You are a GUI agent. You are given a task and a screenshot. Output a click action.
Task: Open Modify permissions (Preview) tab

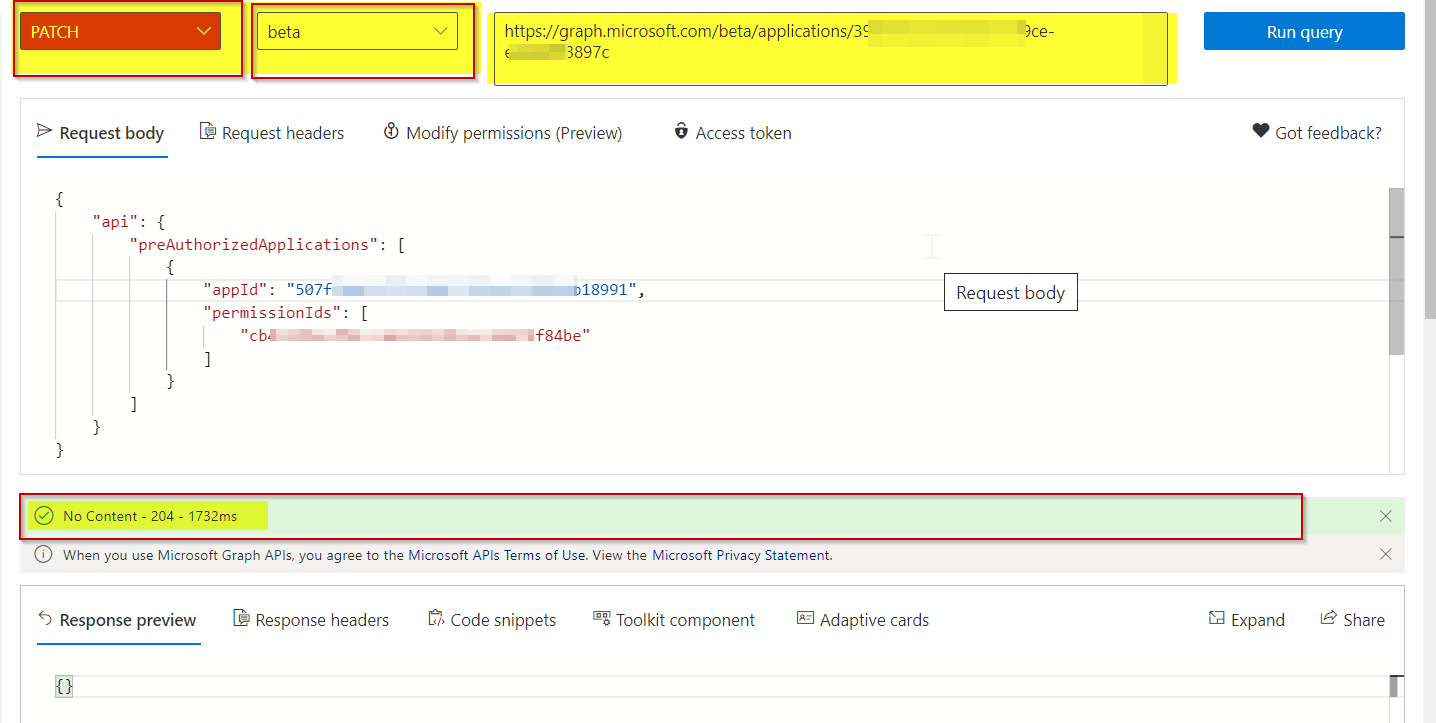[x=503, y=133]
